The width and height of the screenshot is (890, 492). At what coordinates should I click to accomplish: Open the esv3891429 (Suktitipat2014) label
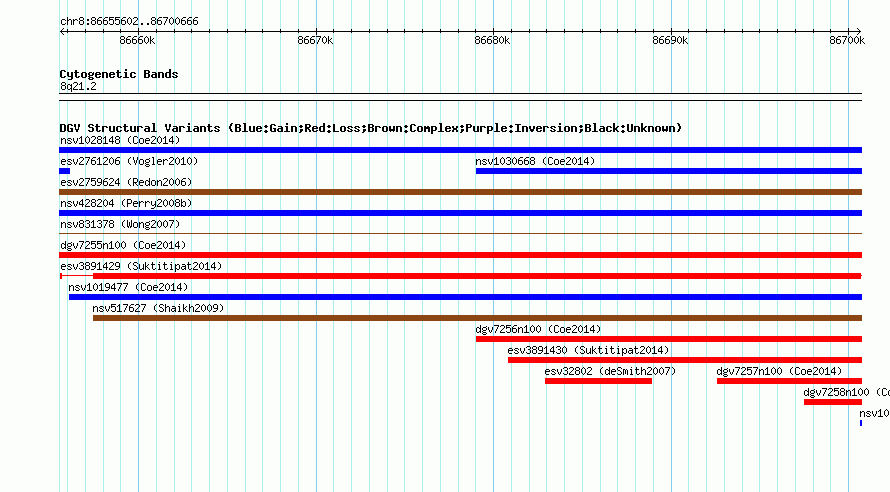[x=141, y=266]
